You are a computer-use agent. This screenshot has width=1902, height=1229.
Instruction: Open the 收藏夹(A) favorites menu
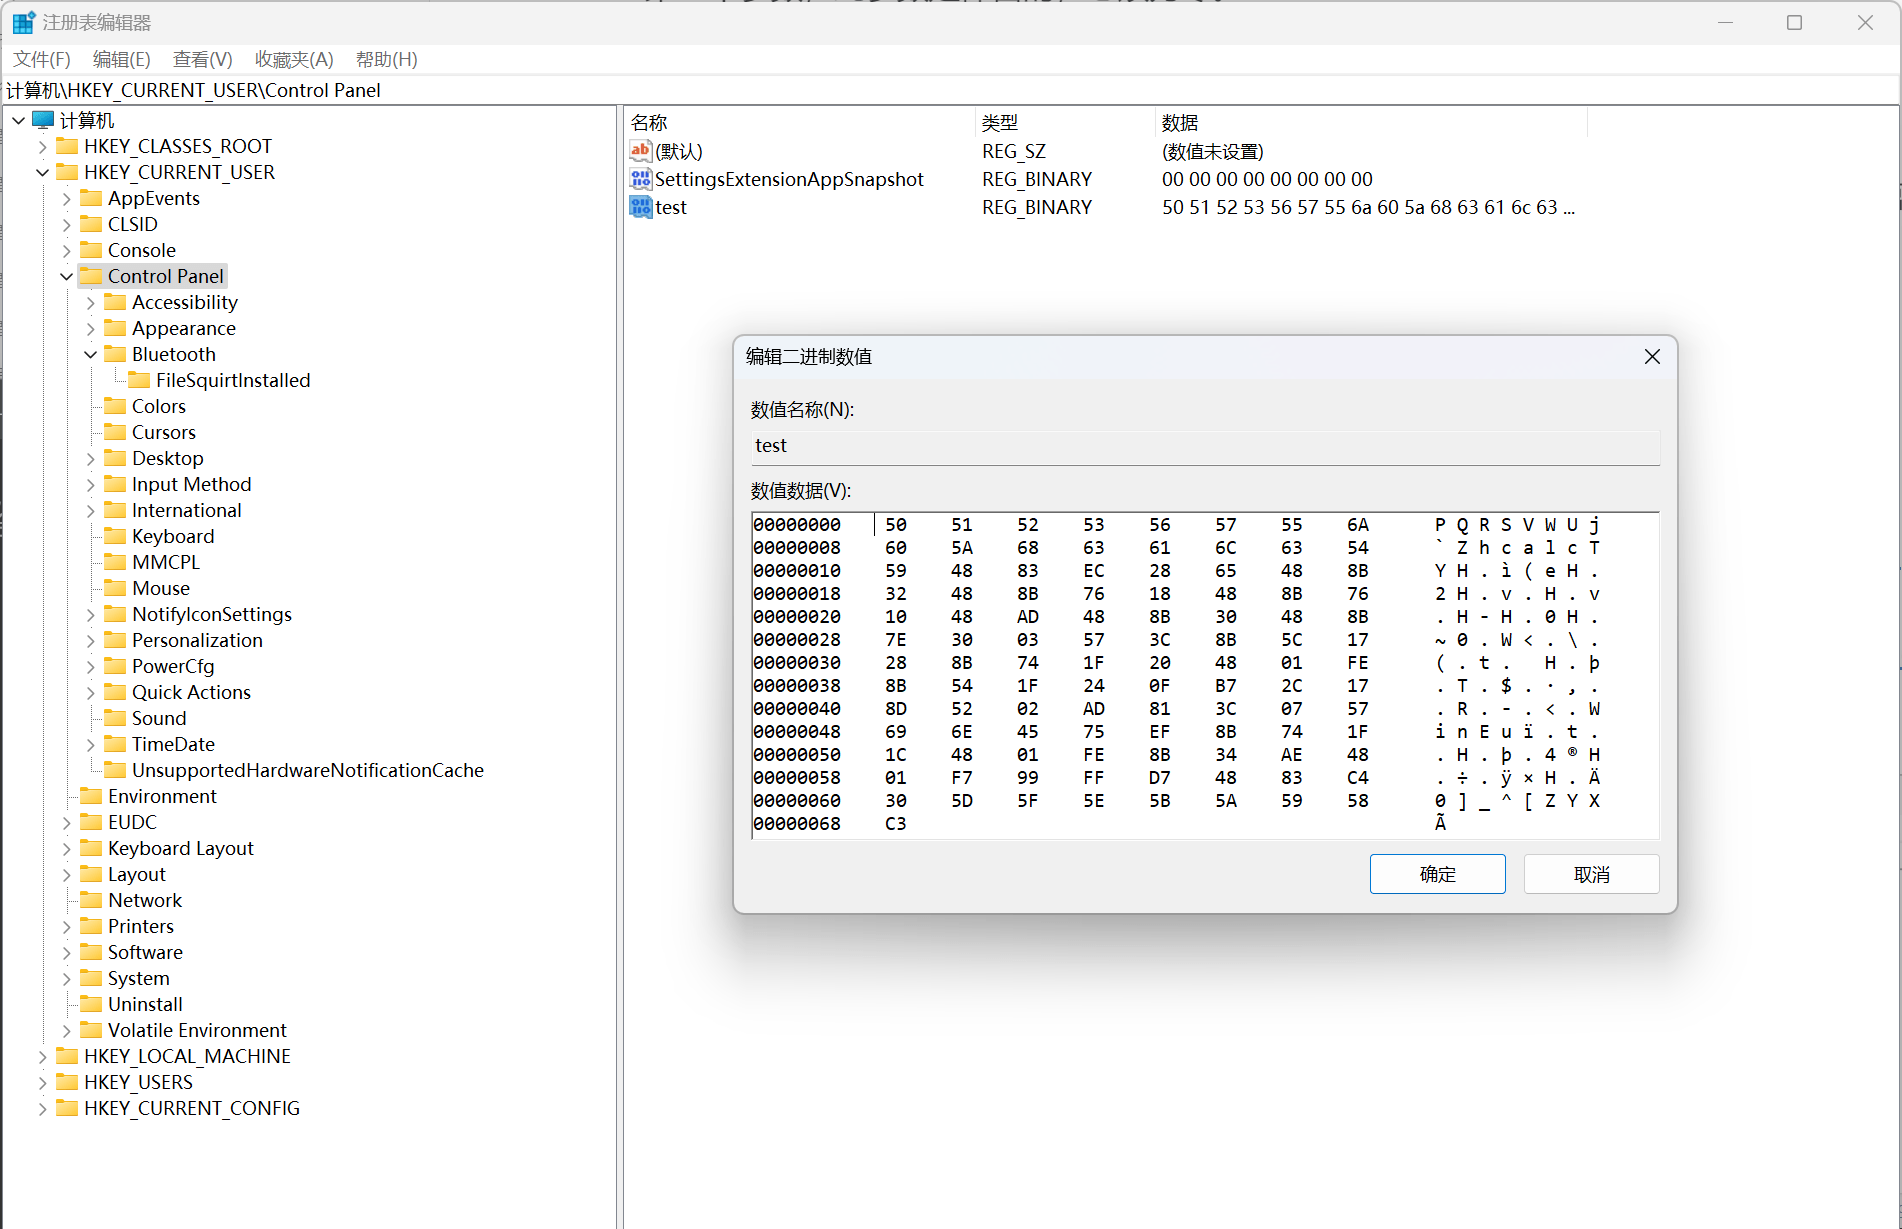point(293,59)
